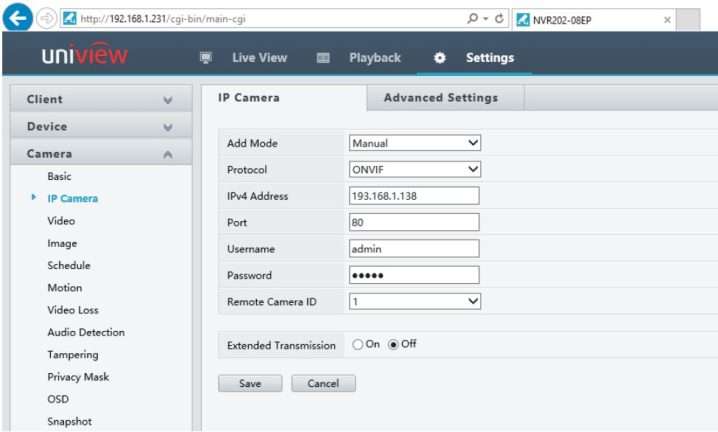This screenshot has height=432, width=718.
Task: Open the Protocol ONVIF dropdown
Action: pos(414,169)
